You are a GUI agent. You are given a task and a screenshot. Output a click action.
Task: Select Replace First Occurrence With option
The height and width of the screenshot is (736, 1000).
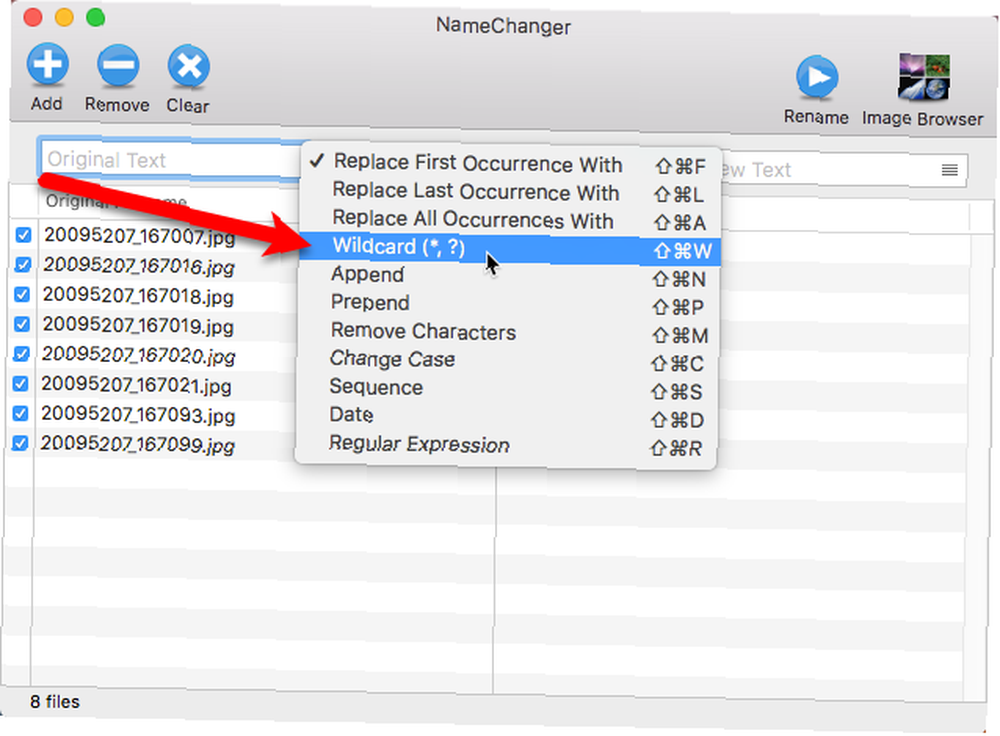(x=510, y=164)
